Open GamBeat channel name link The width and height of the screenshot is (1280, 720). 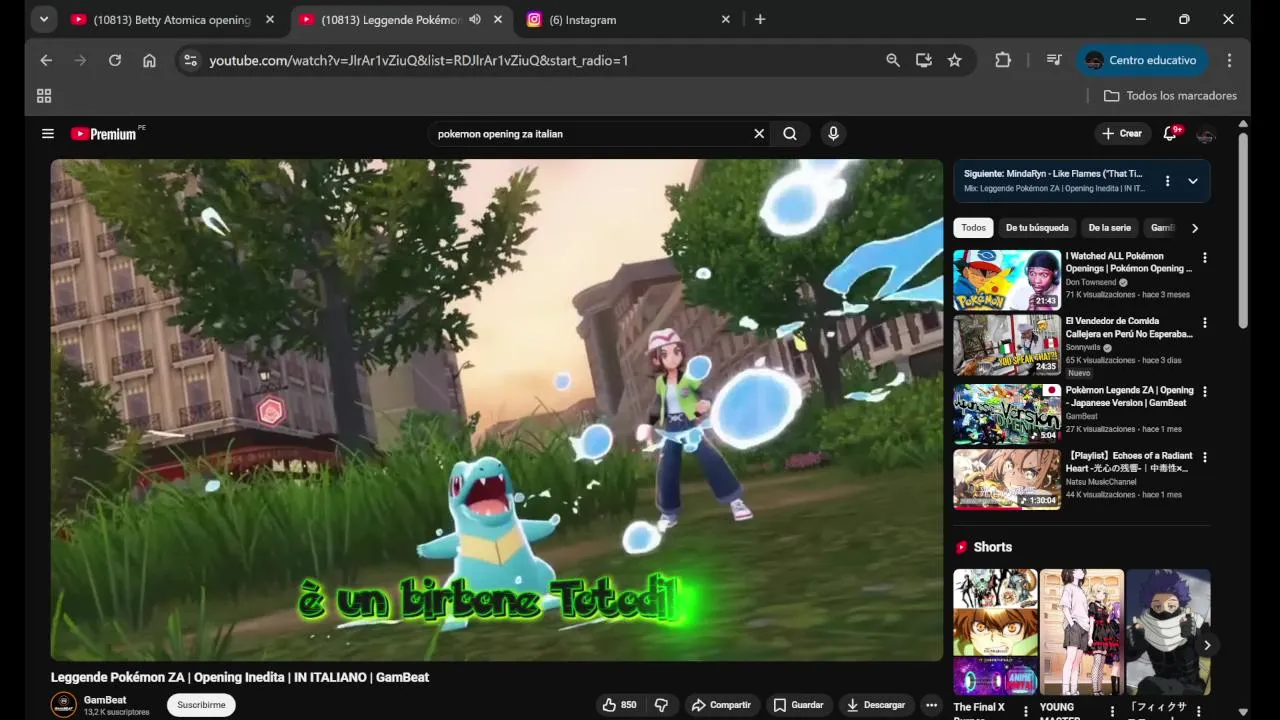[x=105, y=700]
